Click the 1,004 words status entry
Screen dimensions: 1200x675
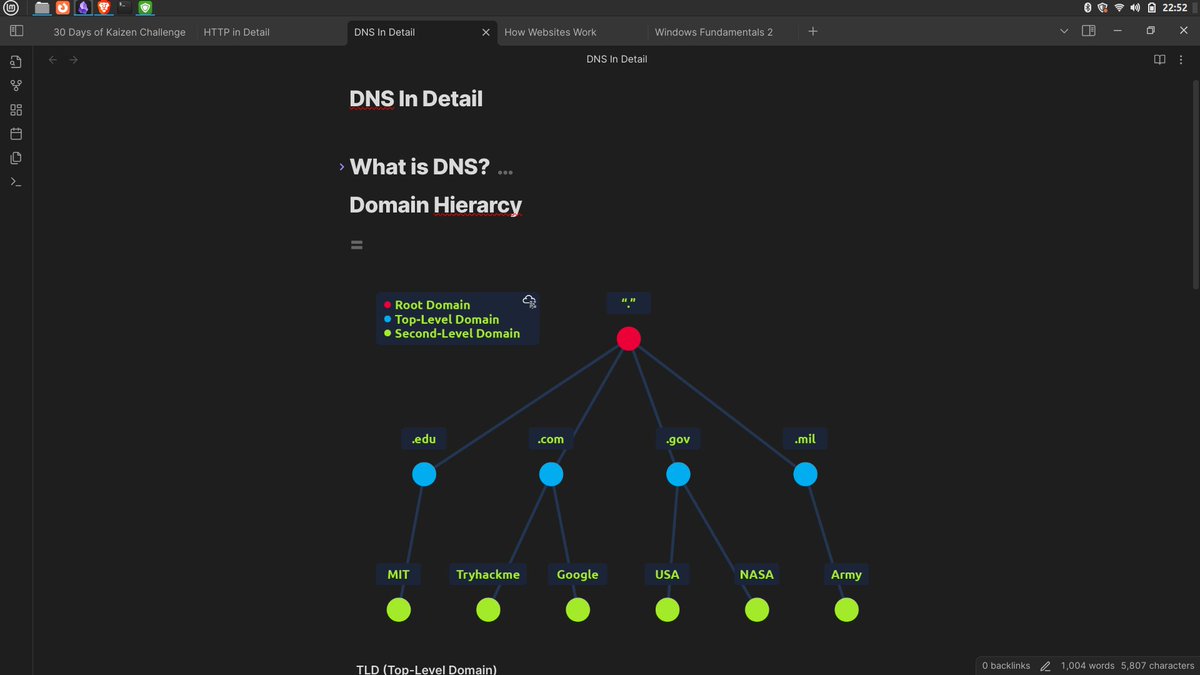click(x=1087, y=665)
